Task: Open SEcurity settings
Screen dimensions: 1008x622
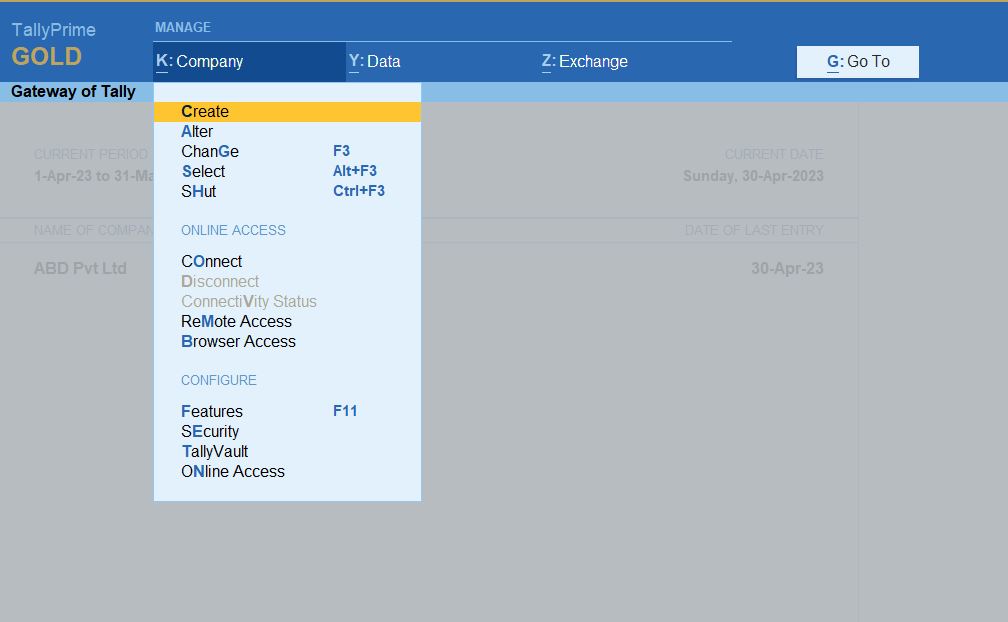Action: pyautogui.click(x=210, y=432)
